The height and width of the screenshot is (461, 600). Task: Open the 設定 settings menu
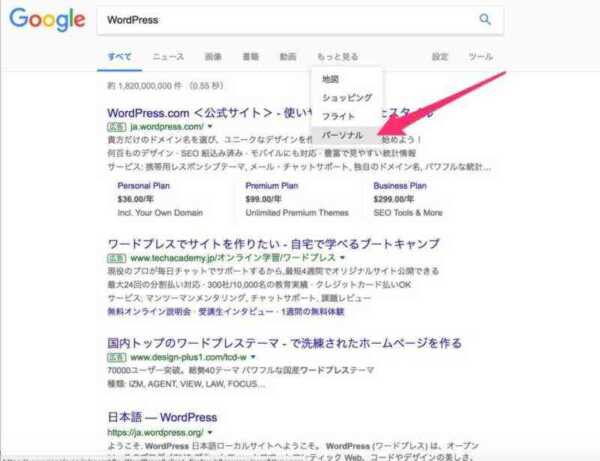pos(440,57)
